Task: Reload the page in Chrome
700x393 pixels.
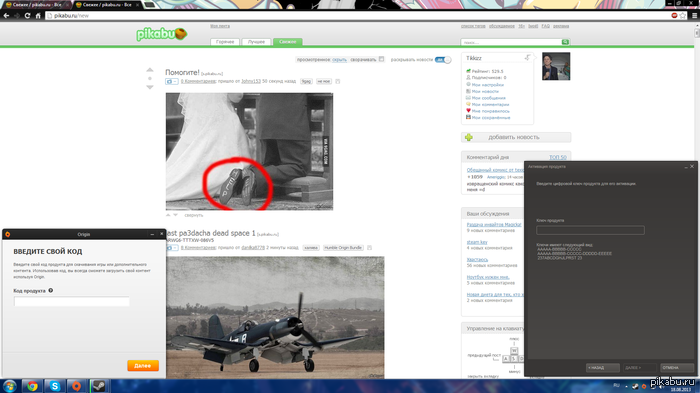Action: (x=27, y=16)
